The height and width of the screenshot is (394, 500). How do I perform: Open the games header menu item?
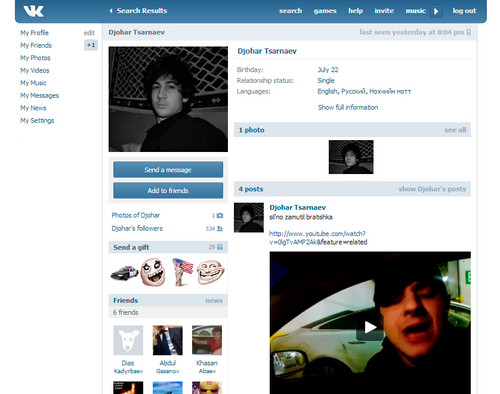coord(325,11)
